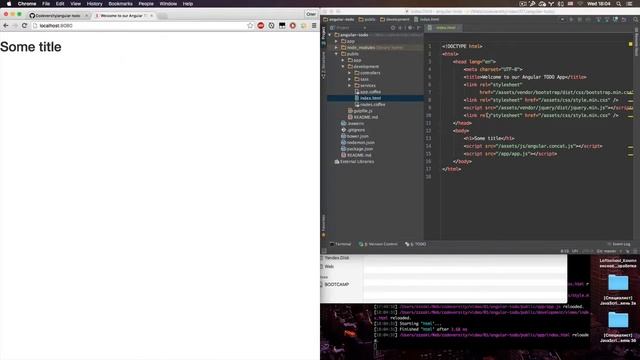The height and width of the screenshot is (360, 640).
Task: Open the File menu
Action: 46,4
